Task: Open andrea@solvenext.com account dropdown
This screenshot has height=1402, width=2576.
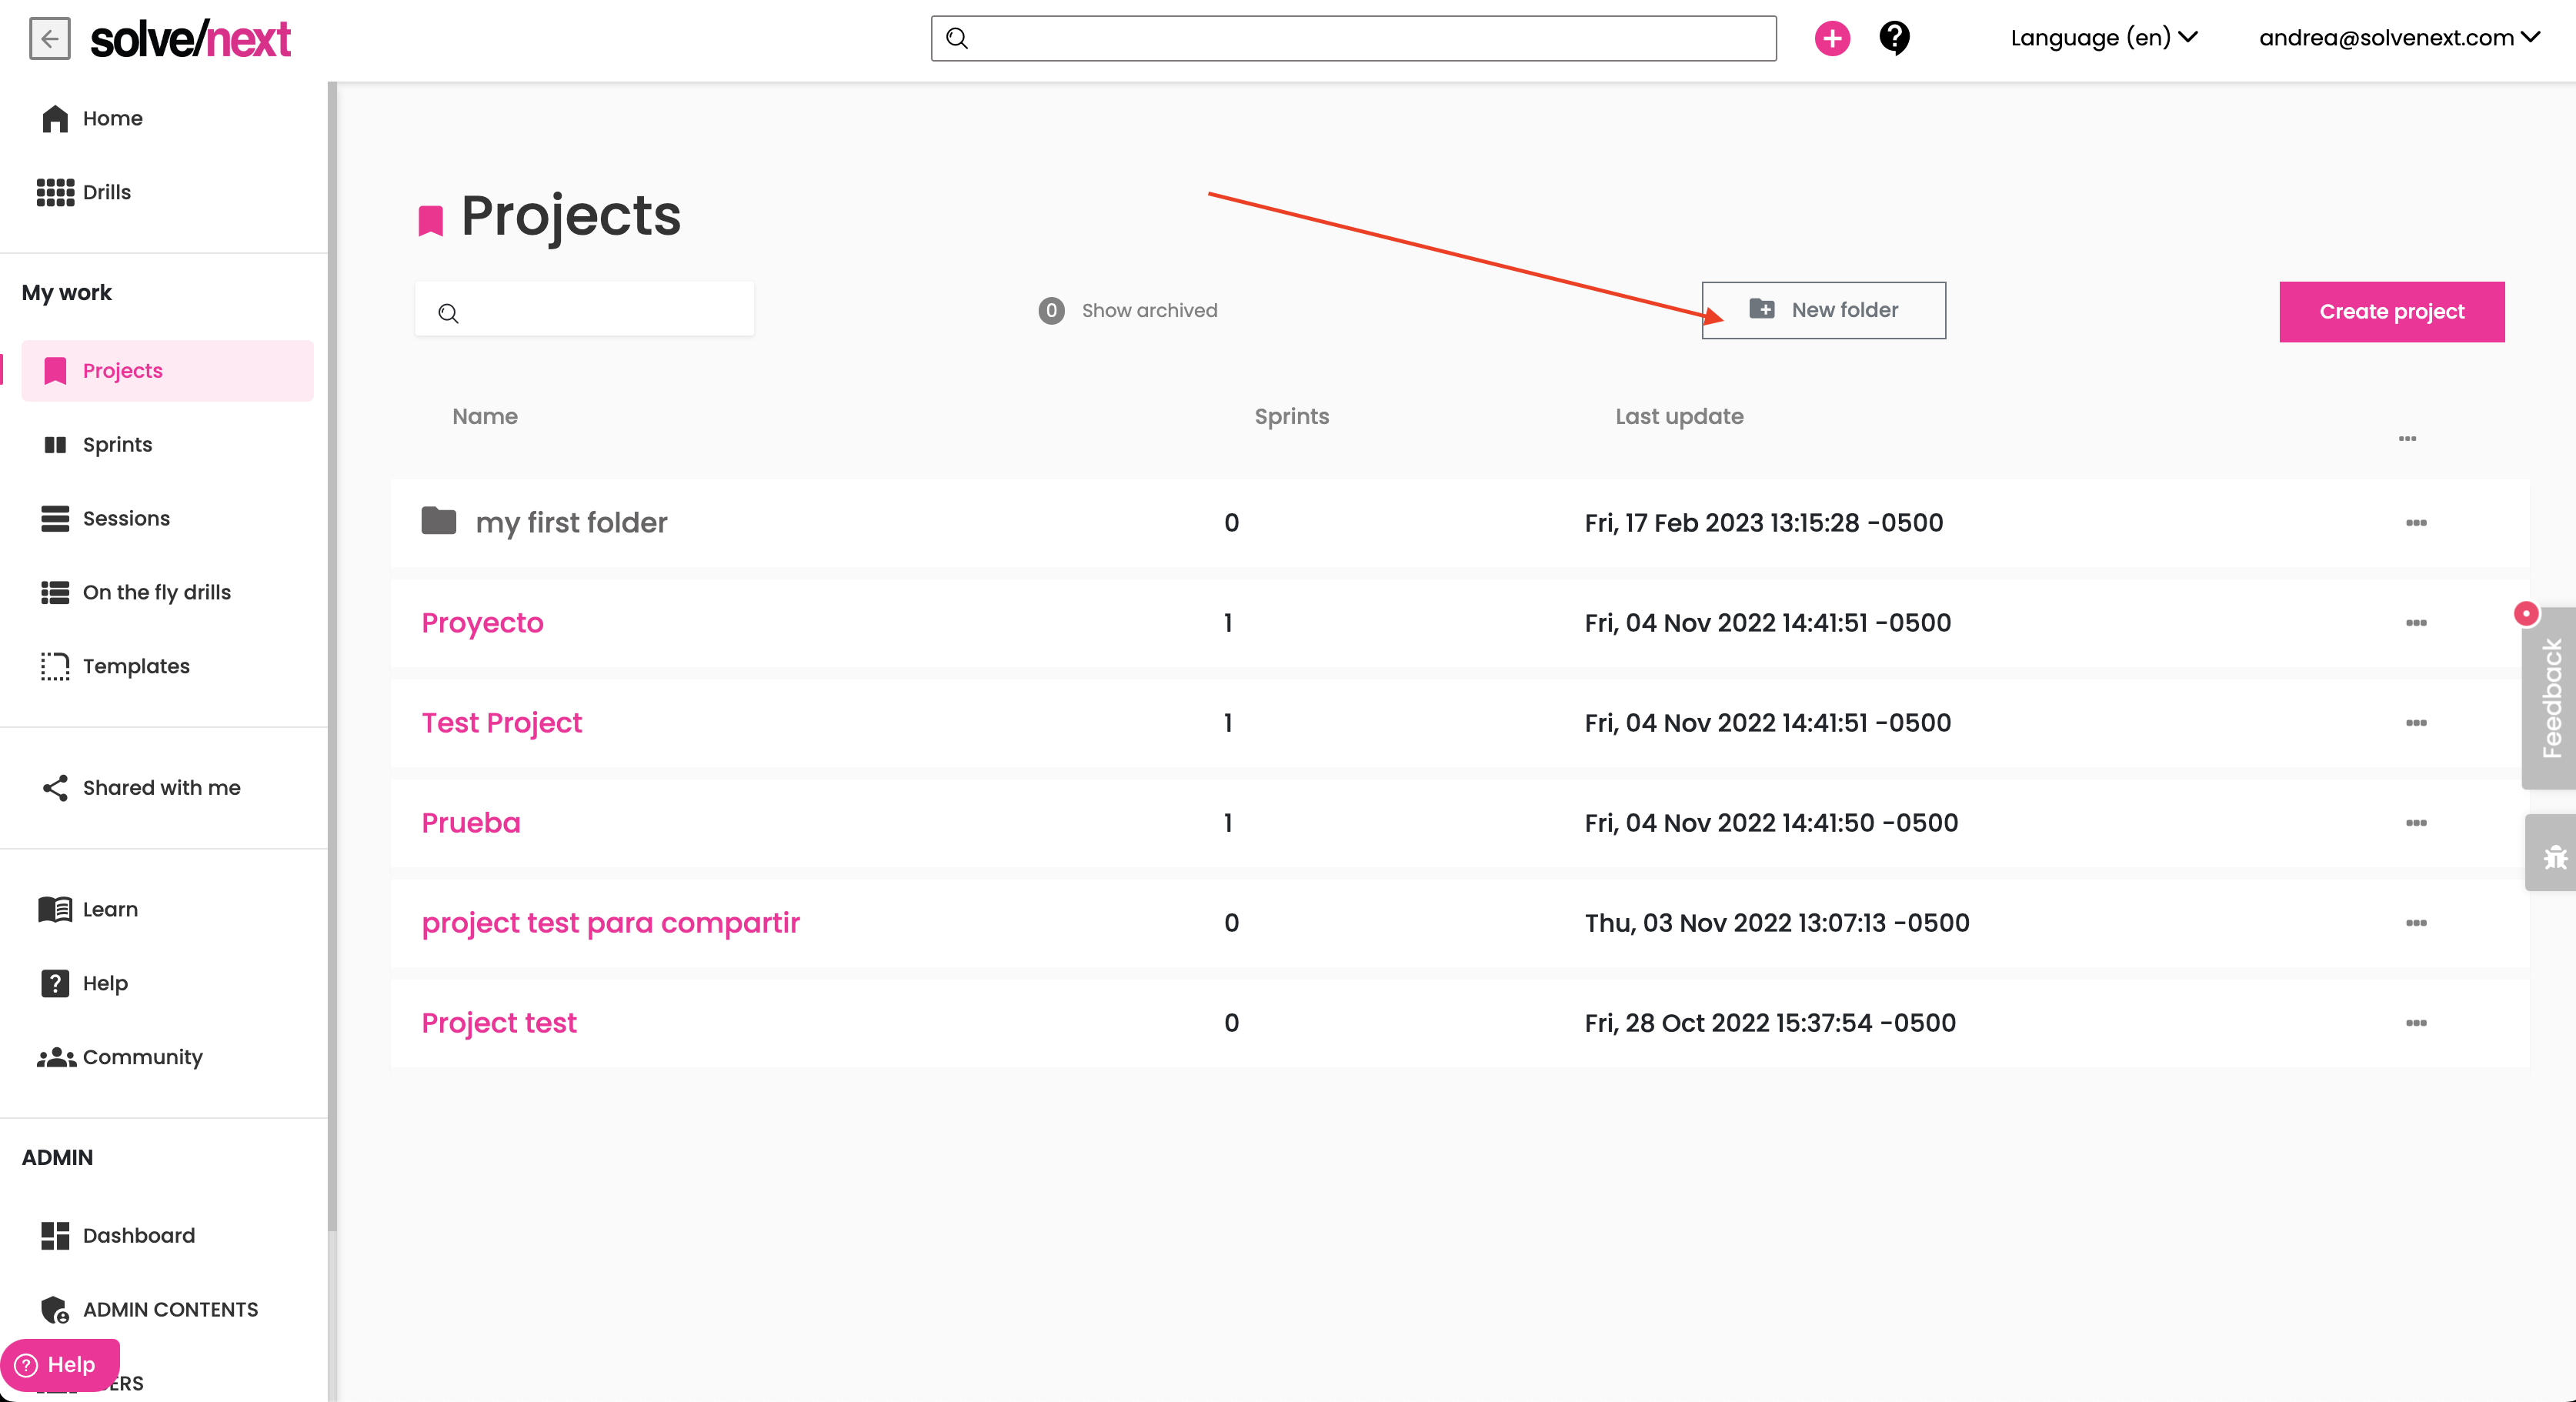Action: pyautogui.click(x=2398, y=38)
